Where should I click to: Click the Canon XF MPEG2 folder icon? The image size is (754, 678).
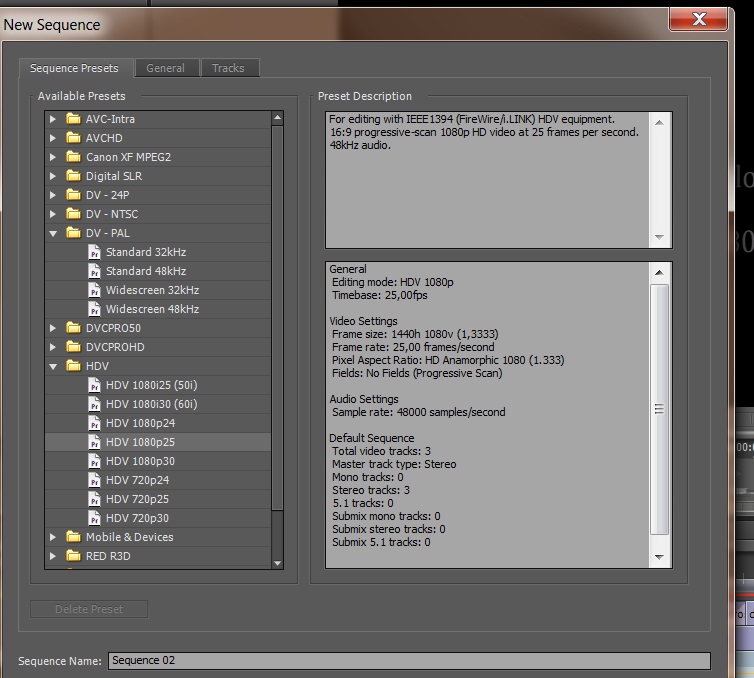coord(74,156)
